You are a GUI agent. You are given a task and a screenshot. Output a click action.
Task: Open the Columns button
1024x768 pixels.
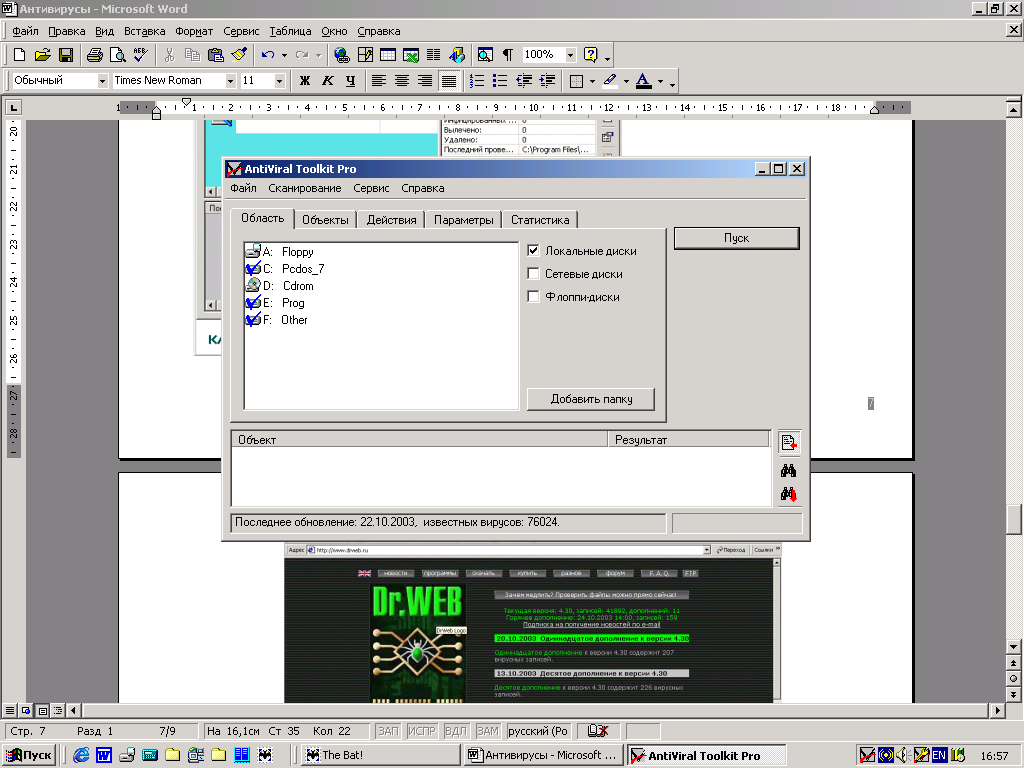434,55
